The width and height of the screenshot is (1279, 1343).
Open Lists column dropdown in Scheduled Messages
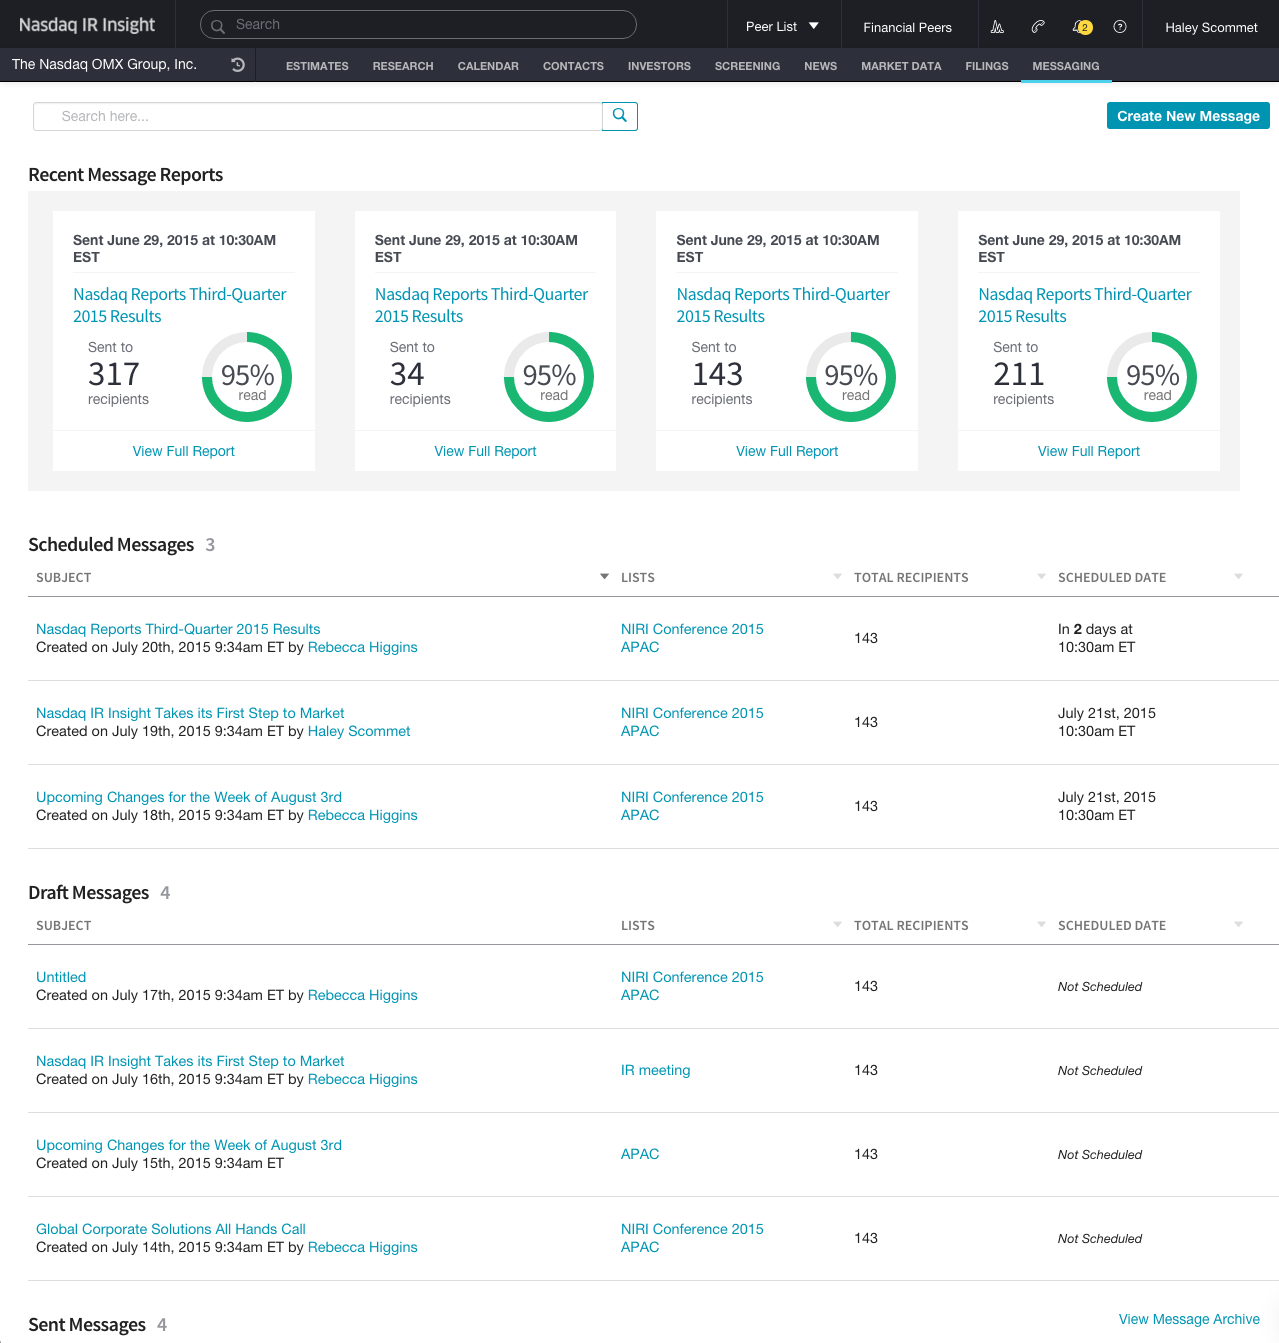point(837,577)
